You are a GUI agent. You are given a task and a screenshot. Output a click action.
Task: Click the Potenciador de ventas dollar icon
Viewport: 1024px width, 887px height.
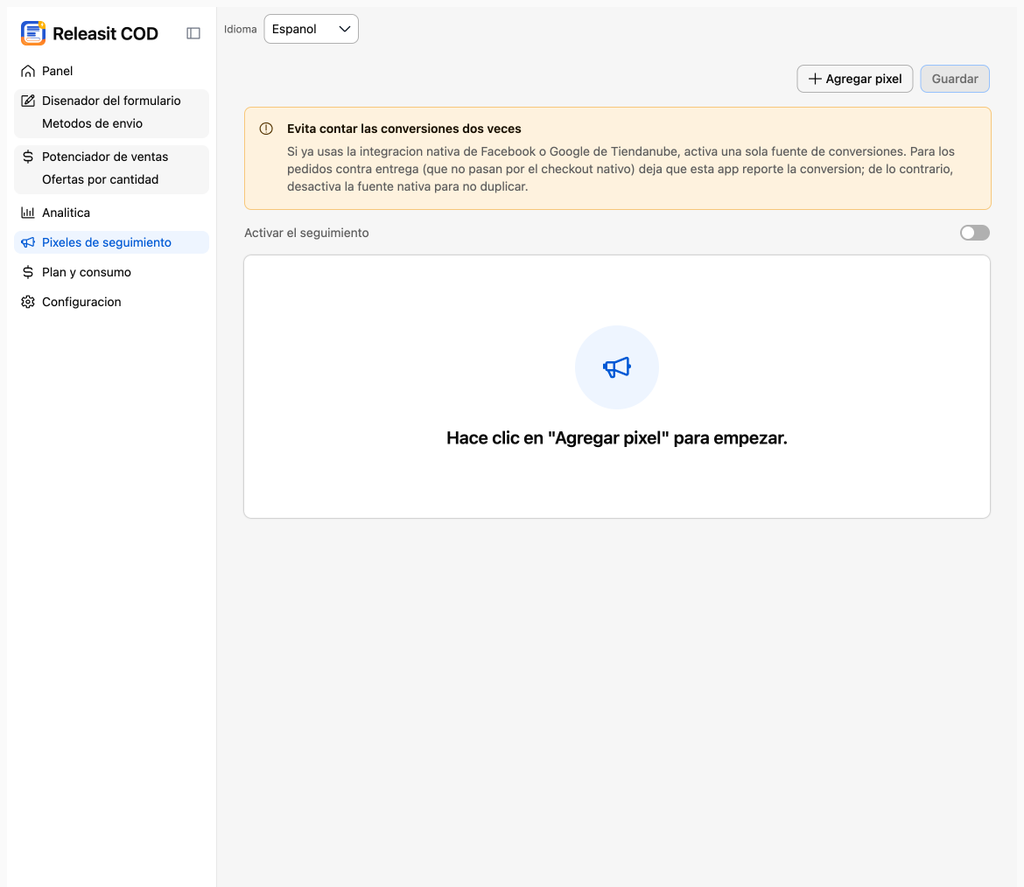27,157
